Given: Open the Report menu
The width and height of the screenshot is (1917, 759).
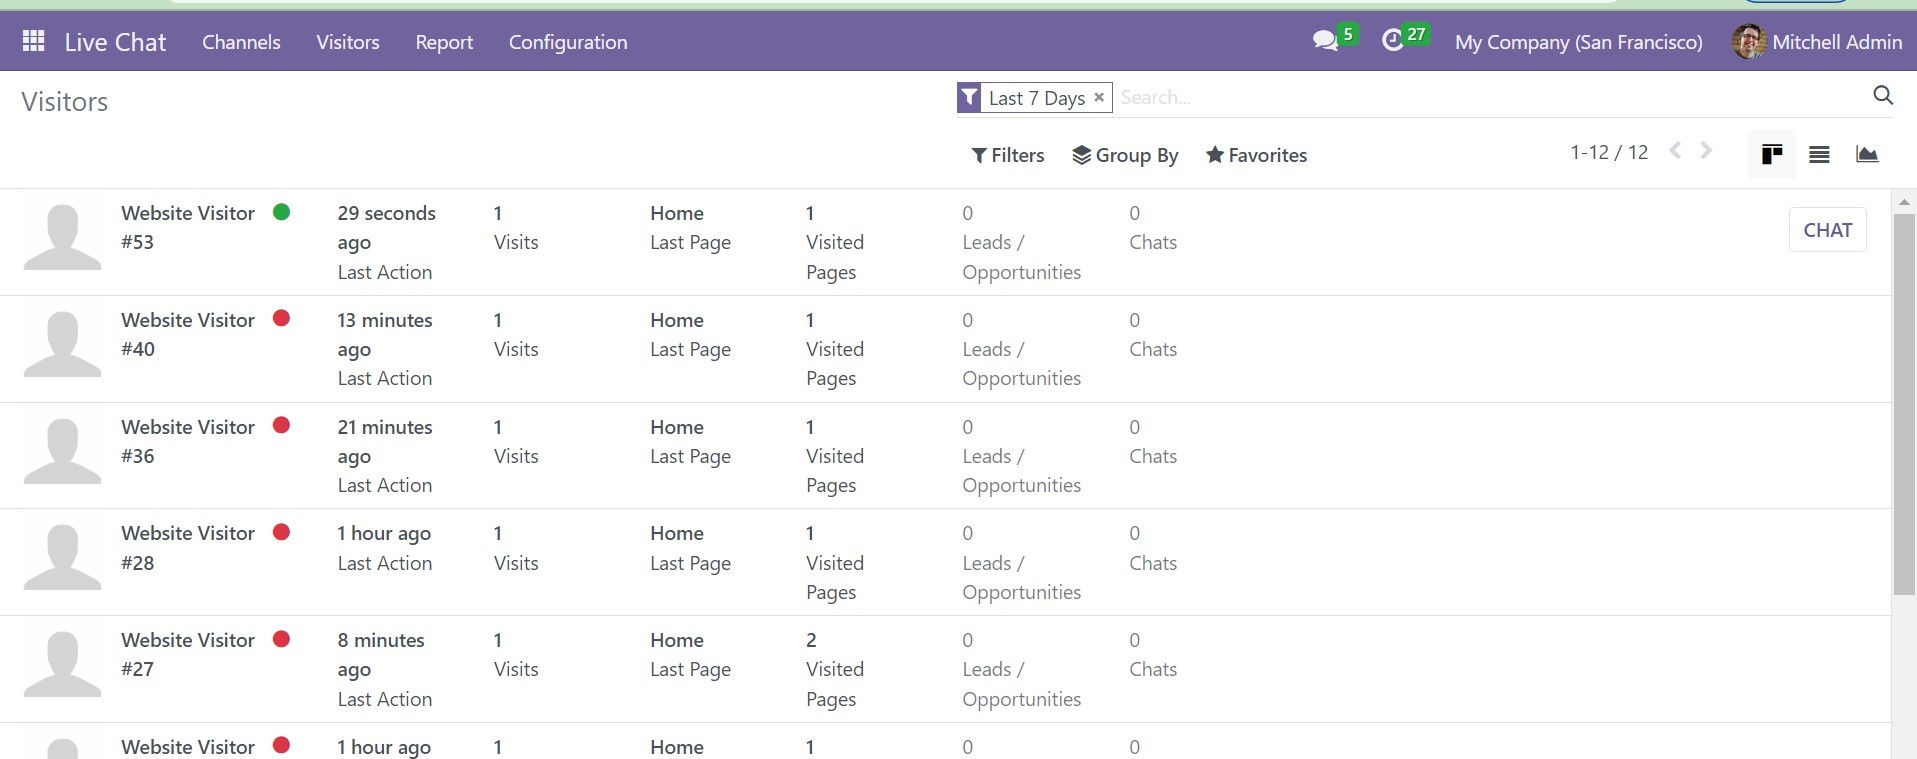Looking at the screenshot, I should [x=444, y=42].
